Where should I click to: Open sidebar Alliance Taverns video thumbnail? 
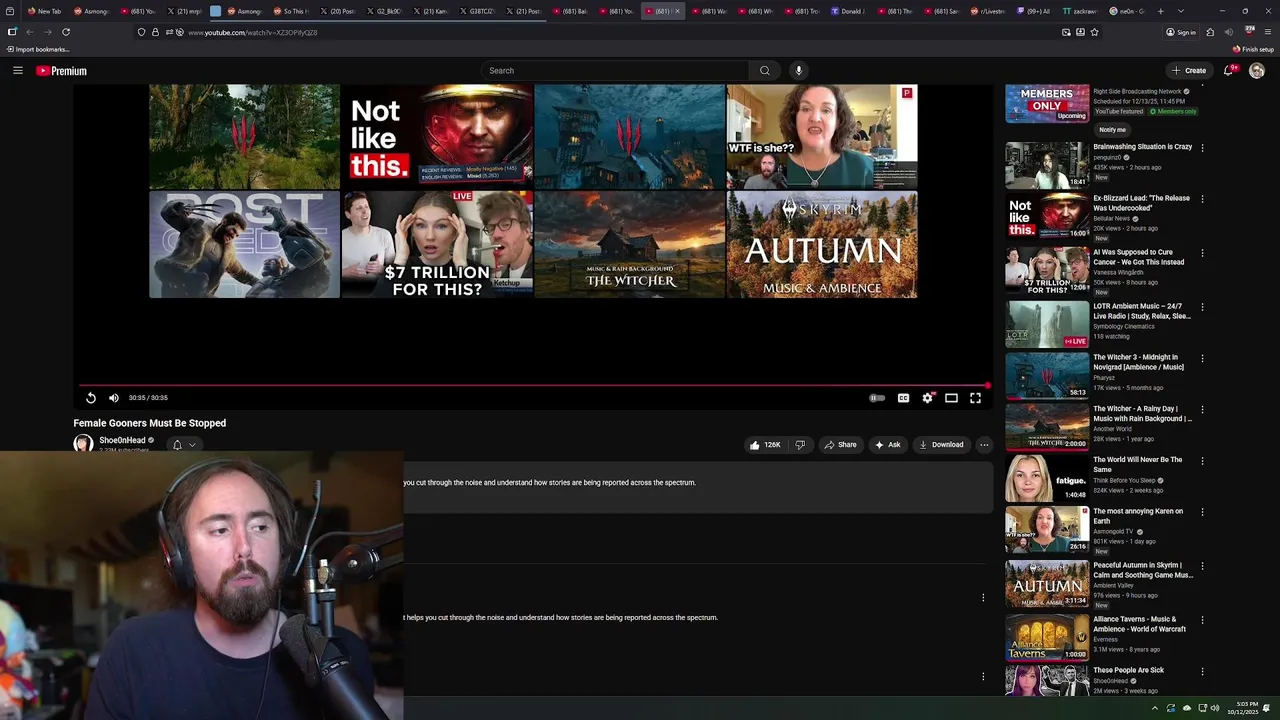pyautogui.click(x=1047, y=637)
